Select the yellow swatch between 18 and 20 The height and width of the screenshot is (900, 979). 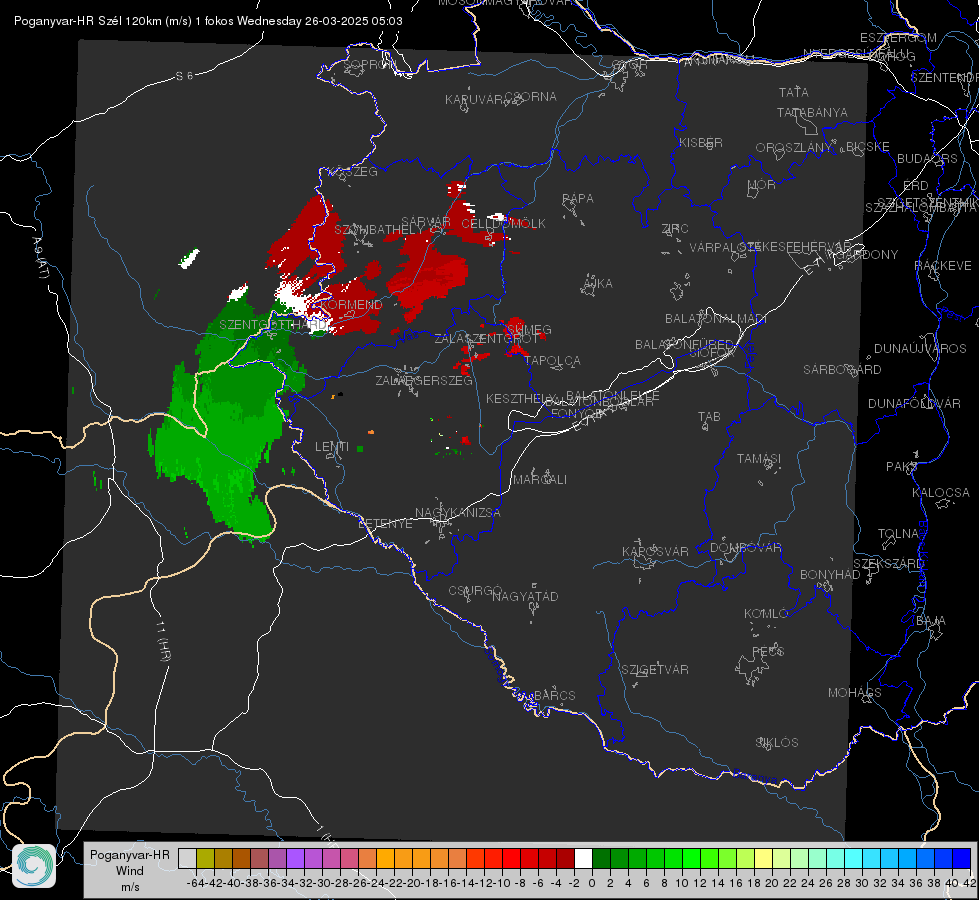click(x=763, y=858)
